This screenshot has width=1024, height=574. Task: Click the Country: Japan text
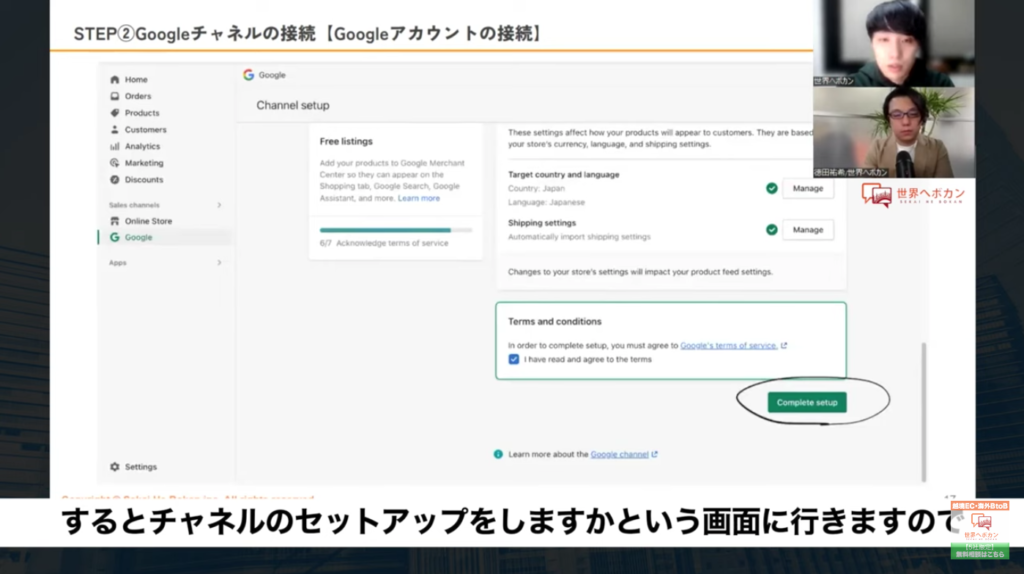(536, 188)
